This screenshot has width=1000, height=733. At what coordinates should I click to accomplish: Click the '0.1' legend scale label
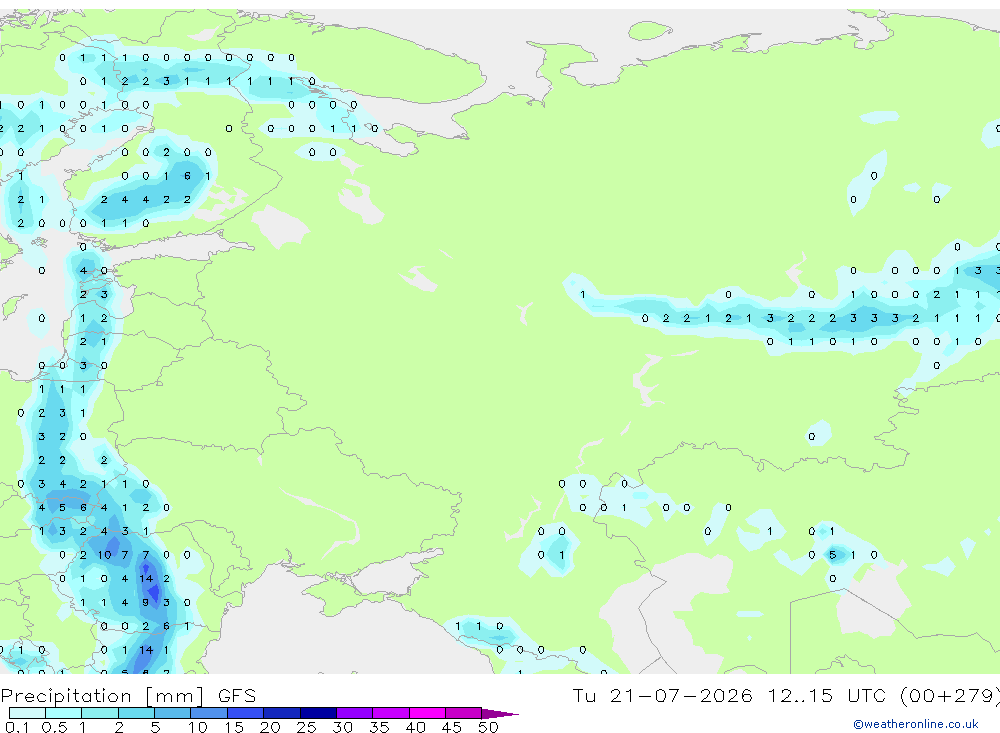click(17, 727)
